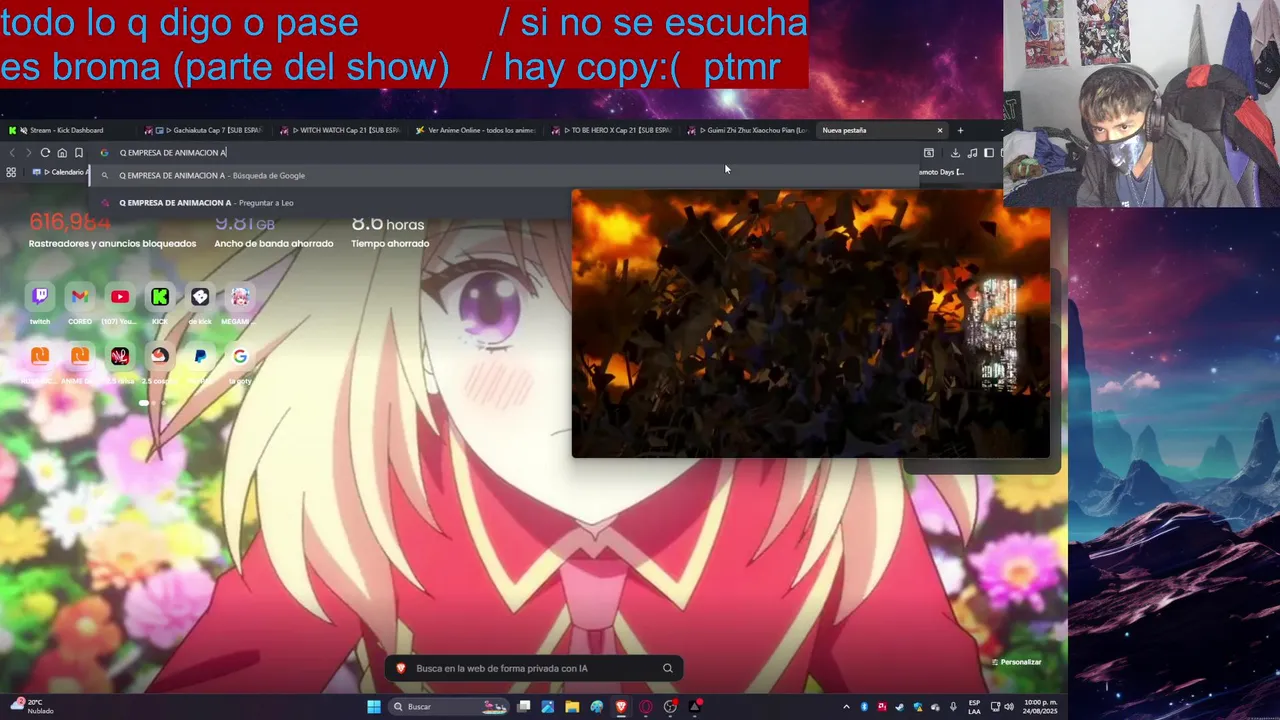Switch to Guimi Zhi Zhu tab
This screenshot has height=720, width=1280.
pyautogui.click(x=747, y=130)
